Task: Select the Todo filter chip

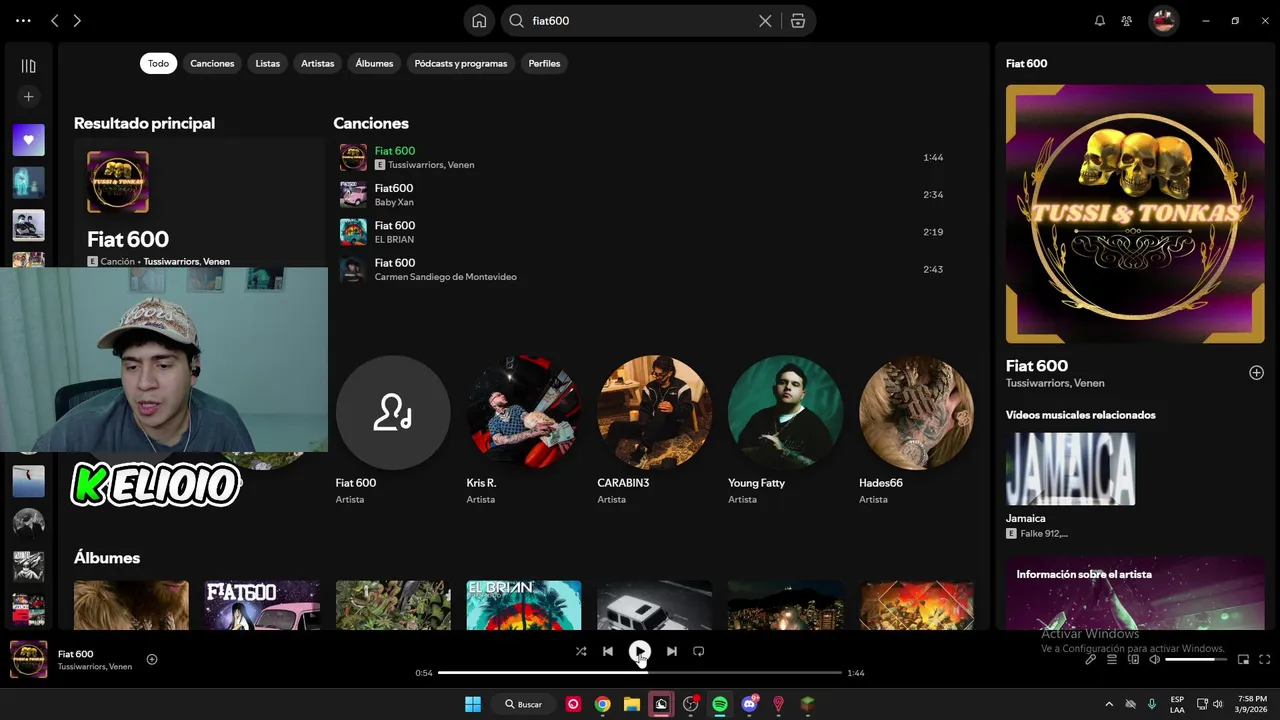Action: (x=159, y=63)
